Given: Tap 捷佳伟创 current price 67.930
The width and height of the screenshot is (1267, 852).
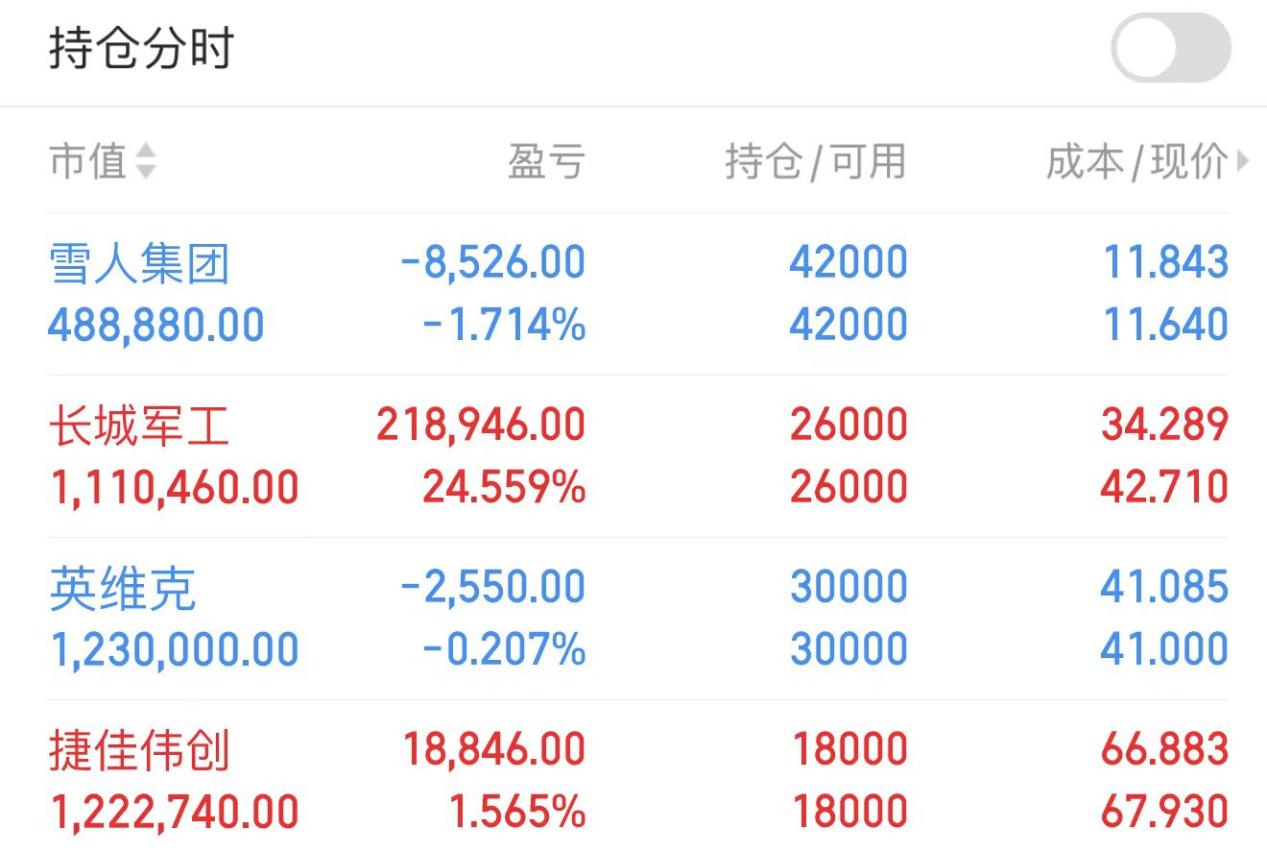Looking at the screenshot, I should [x=1165, y=812].
